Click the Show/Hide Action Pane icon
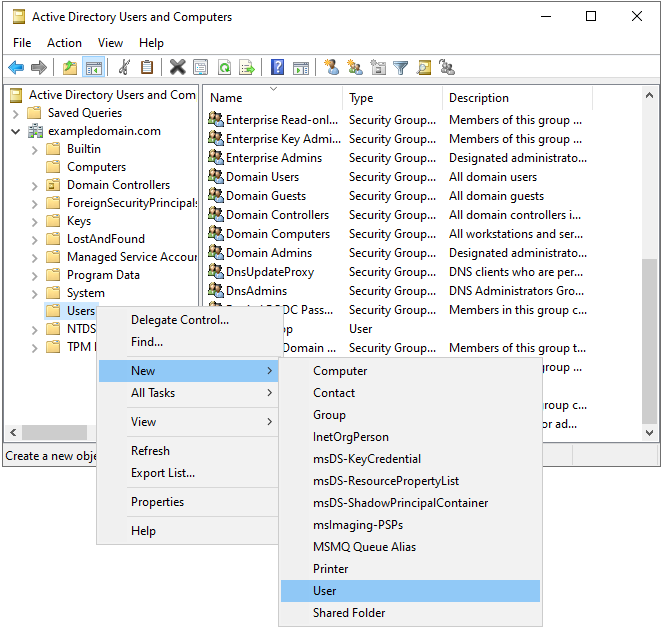 301,68
